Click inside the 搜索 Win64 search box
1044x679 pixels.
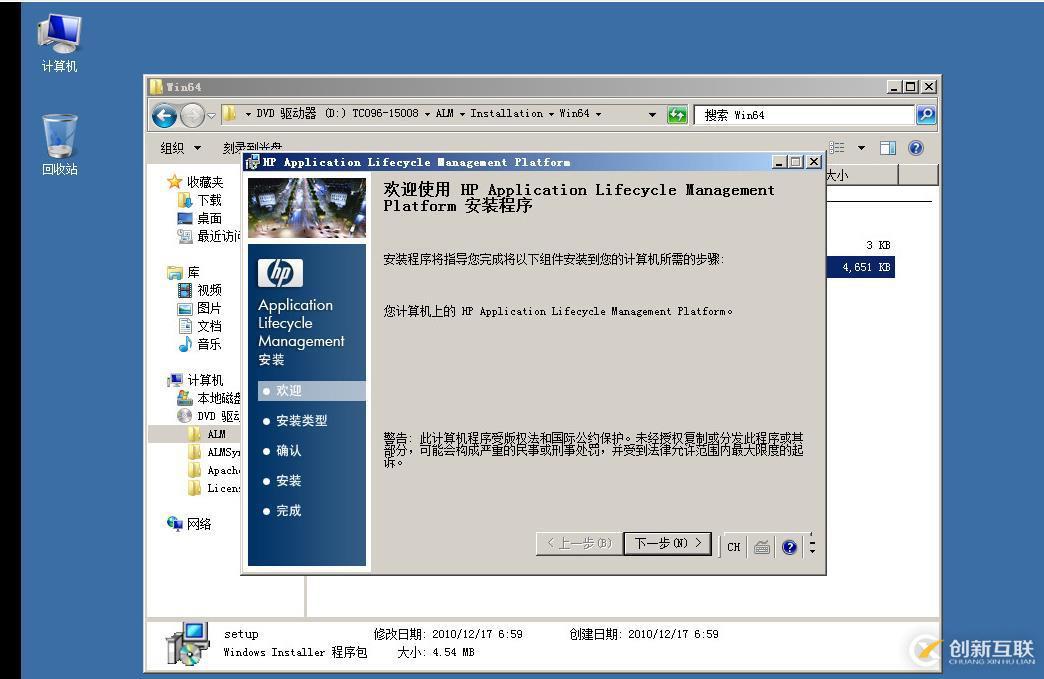(800, 114)
